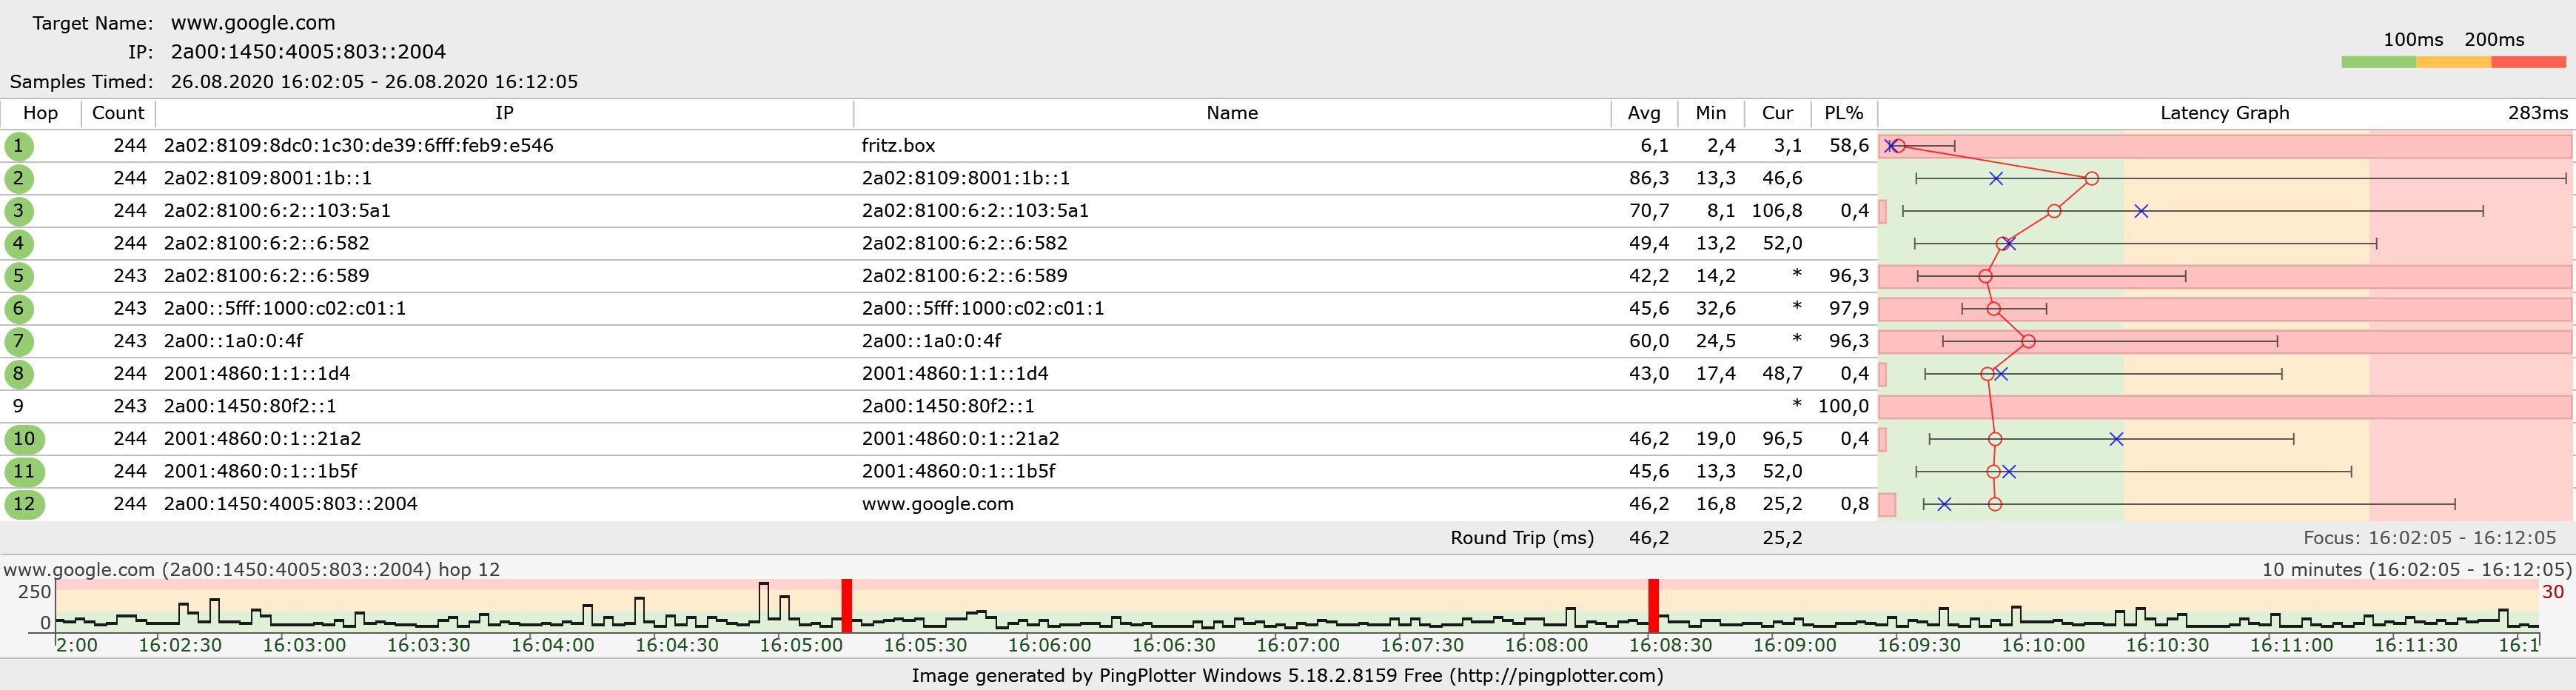2576x690 pixels.
Task: Select the hop 8 number badge
Action: (x=18, y=374)
